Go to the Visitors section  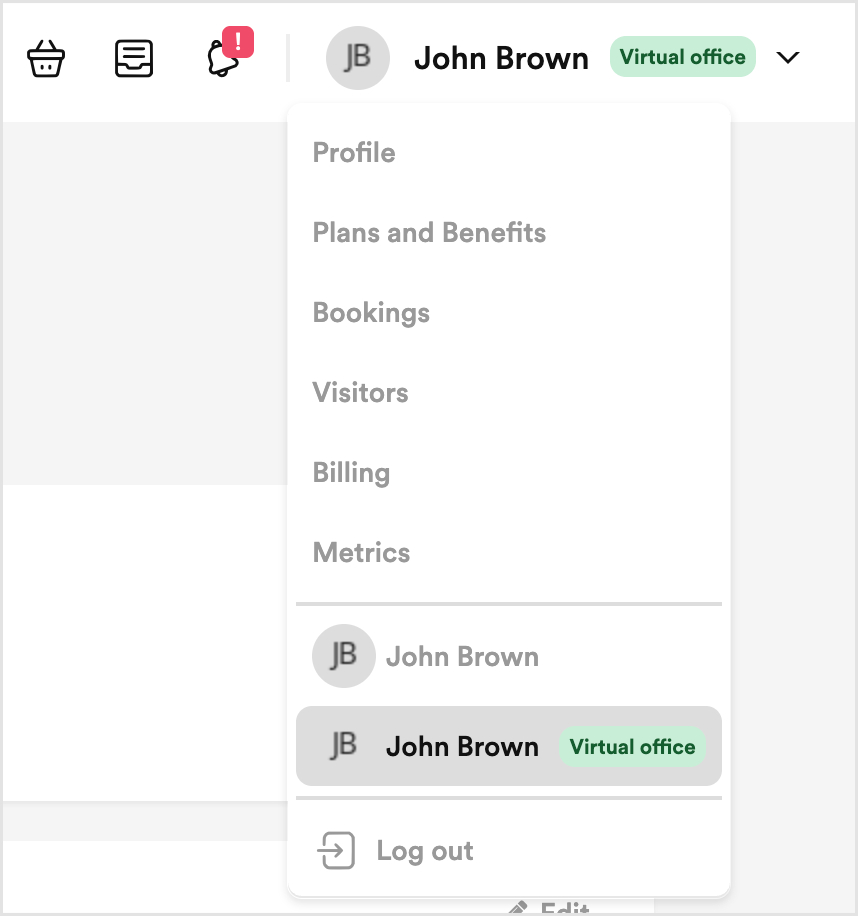360,392
